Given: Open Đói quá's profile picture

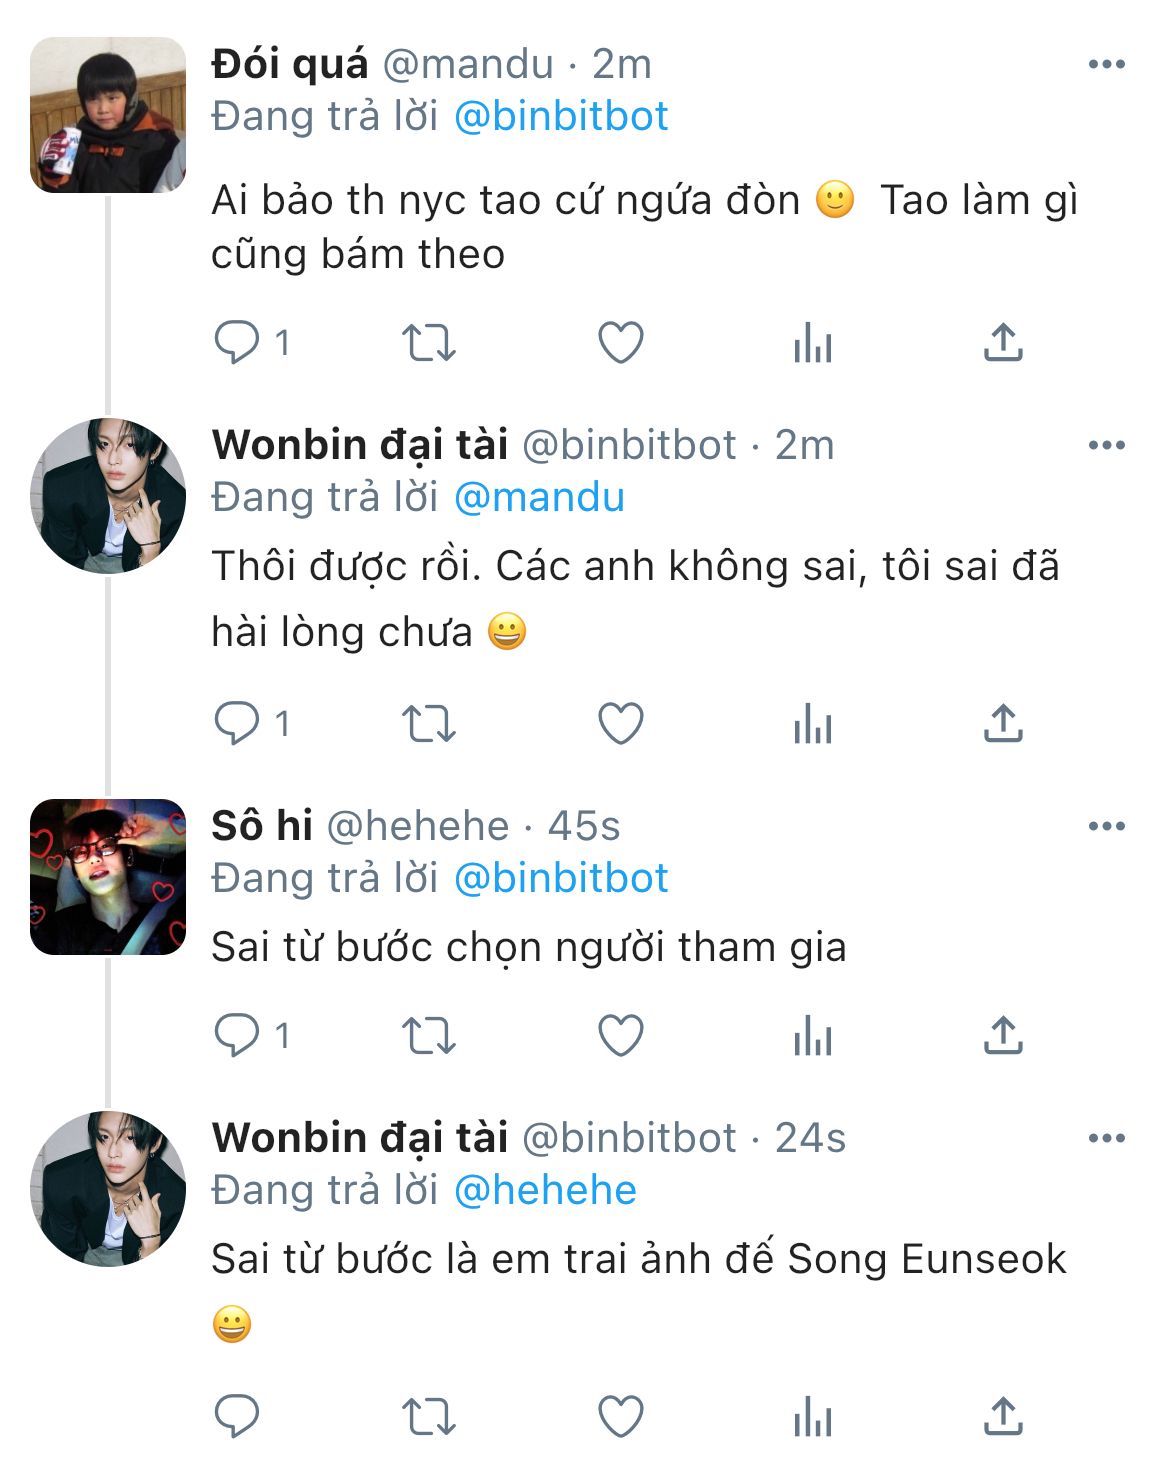Looking at the screenshot, I should [x=108, y=115].
